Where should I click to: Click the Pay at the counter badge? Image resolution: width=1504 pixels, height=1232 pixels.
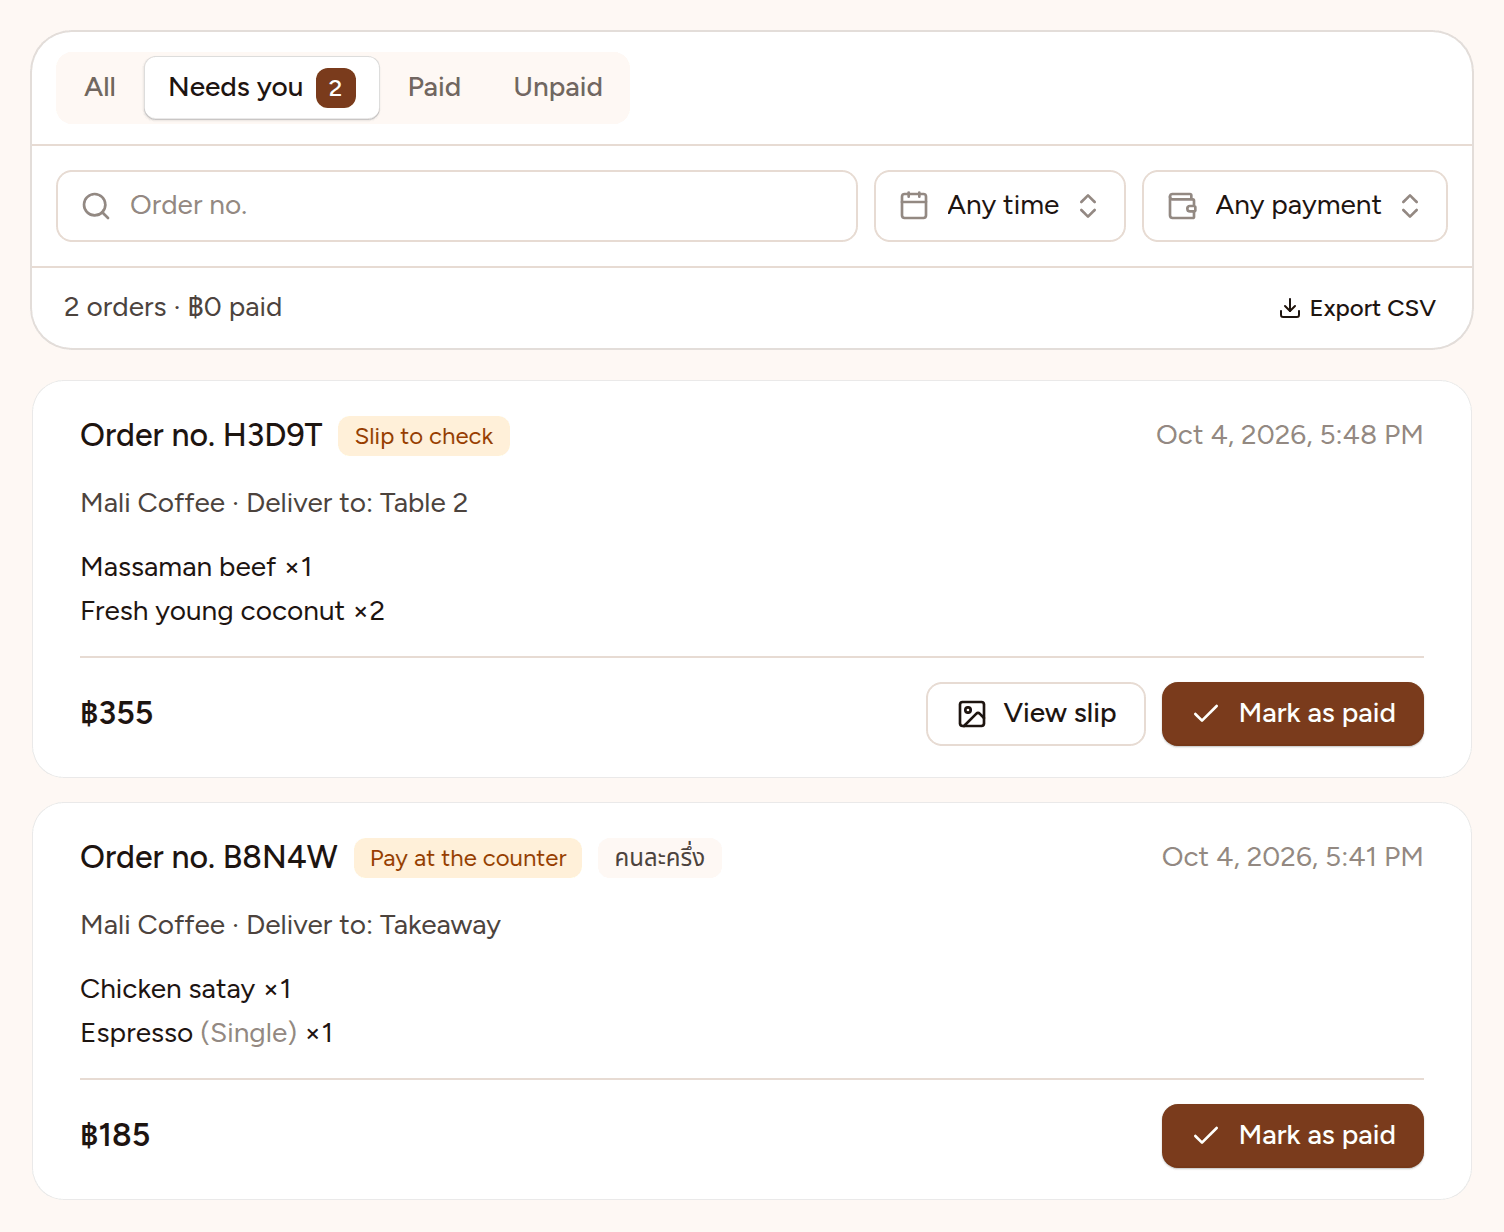(468, 858)
